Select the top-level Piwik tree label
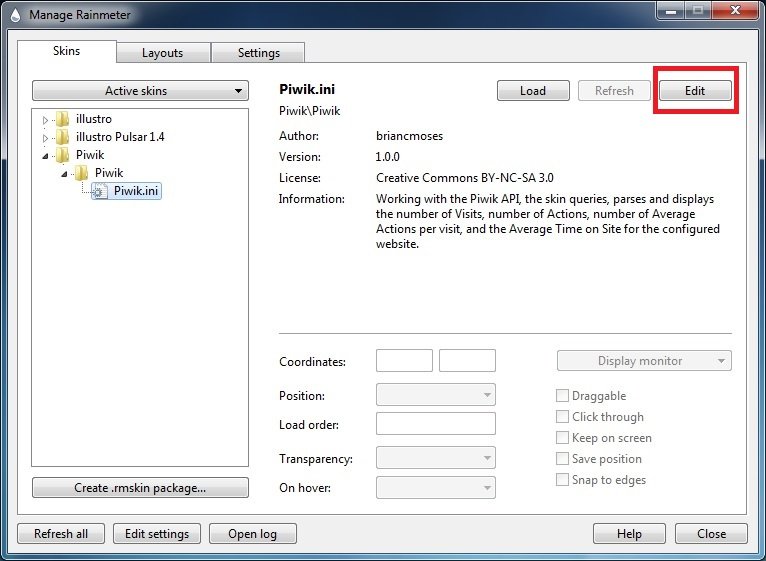766x561 pixels. [90, 155]
